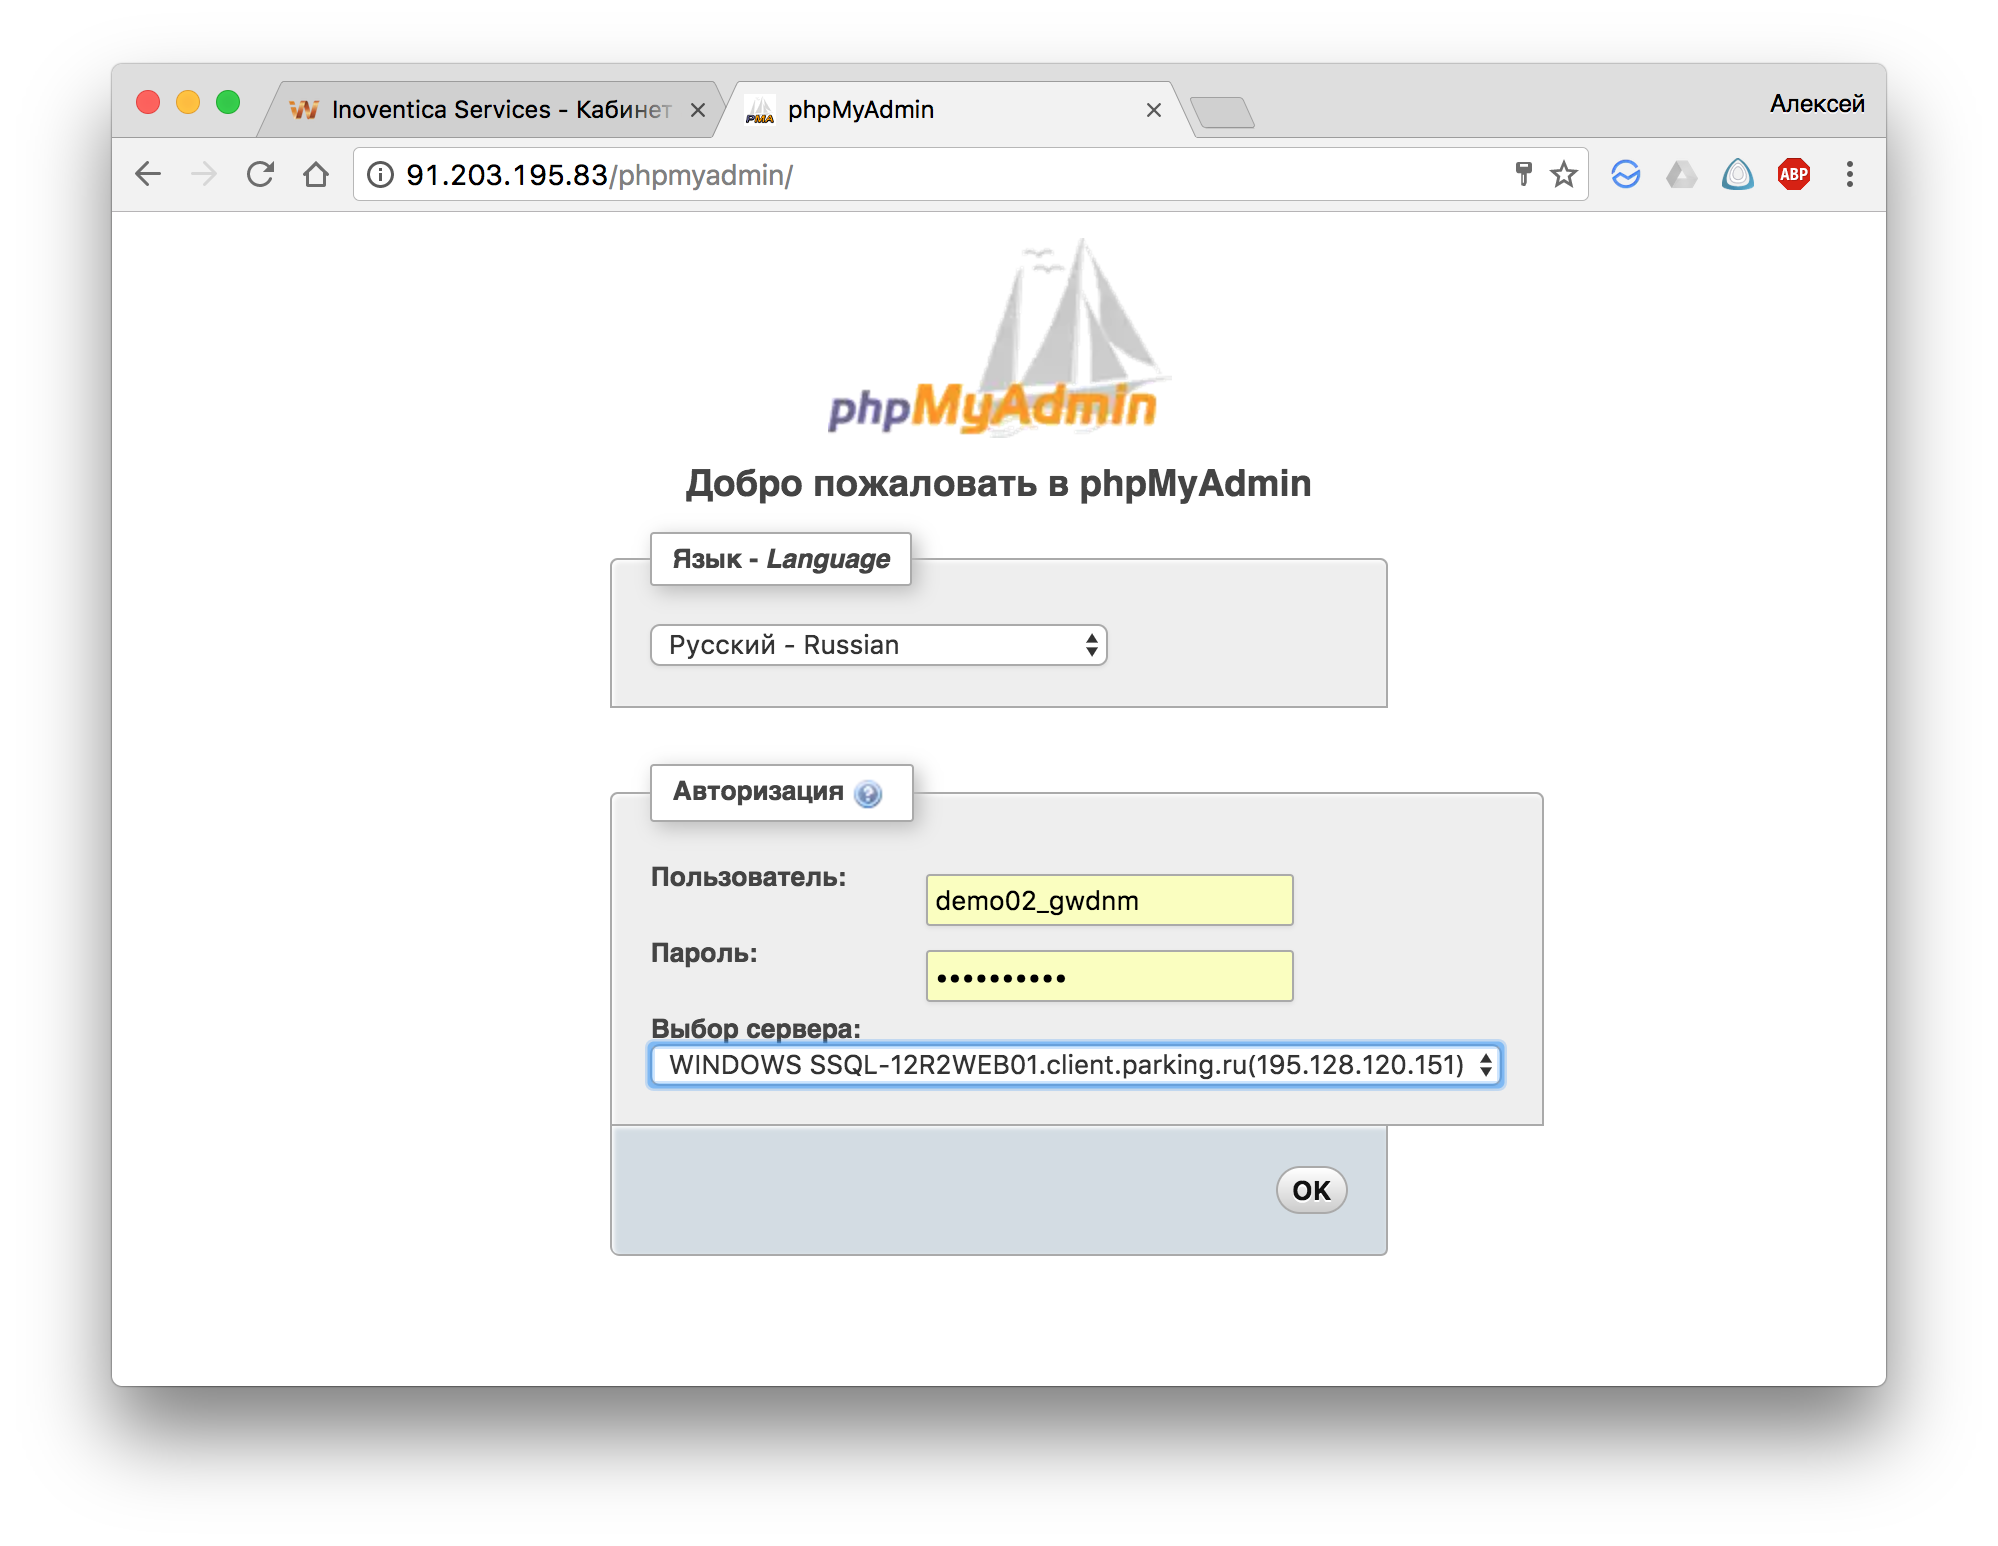Open the blue droplet extension icon
Screen dimensions: 1998x1546
1738,174
